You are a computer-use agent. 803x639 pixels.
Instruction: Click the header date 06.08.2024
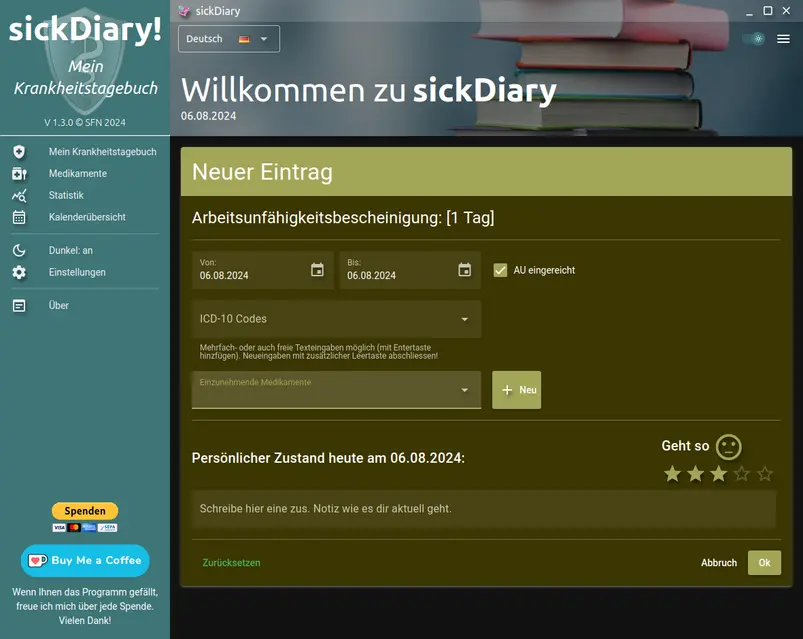(208, 116)
